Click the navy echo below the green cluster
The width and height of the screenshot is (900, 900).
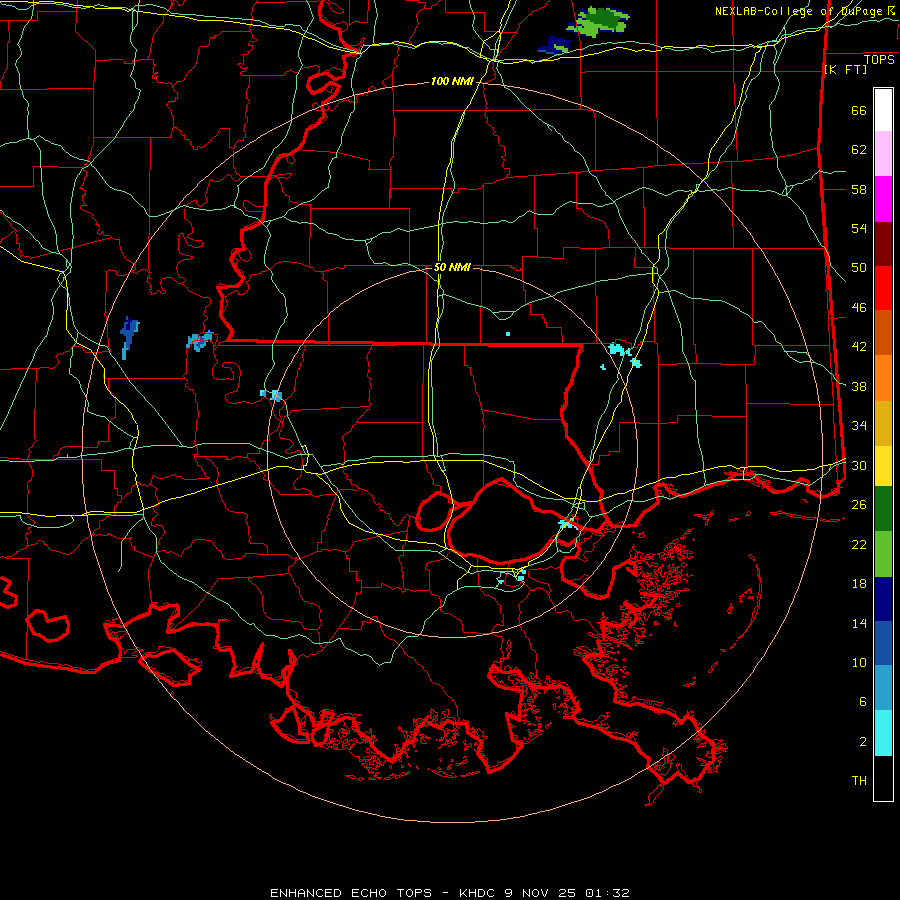[554, 45]
